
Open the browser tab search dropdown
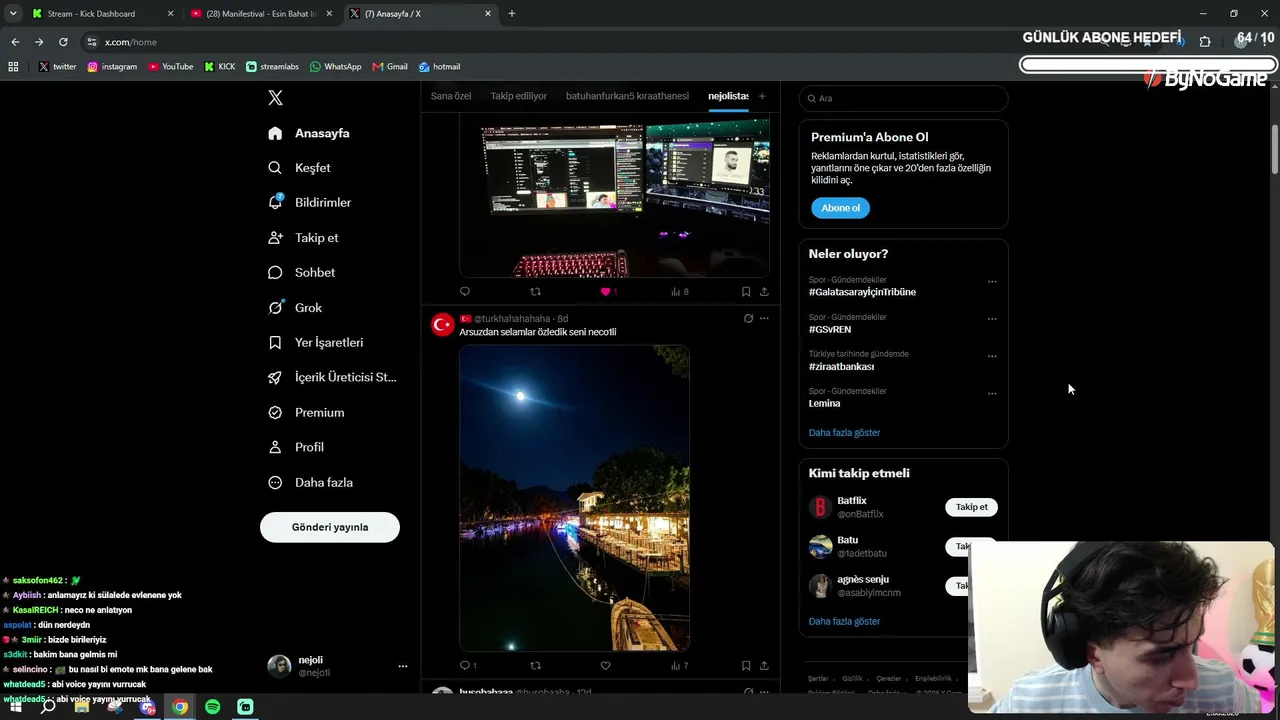(x=13, y=14)
